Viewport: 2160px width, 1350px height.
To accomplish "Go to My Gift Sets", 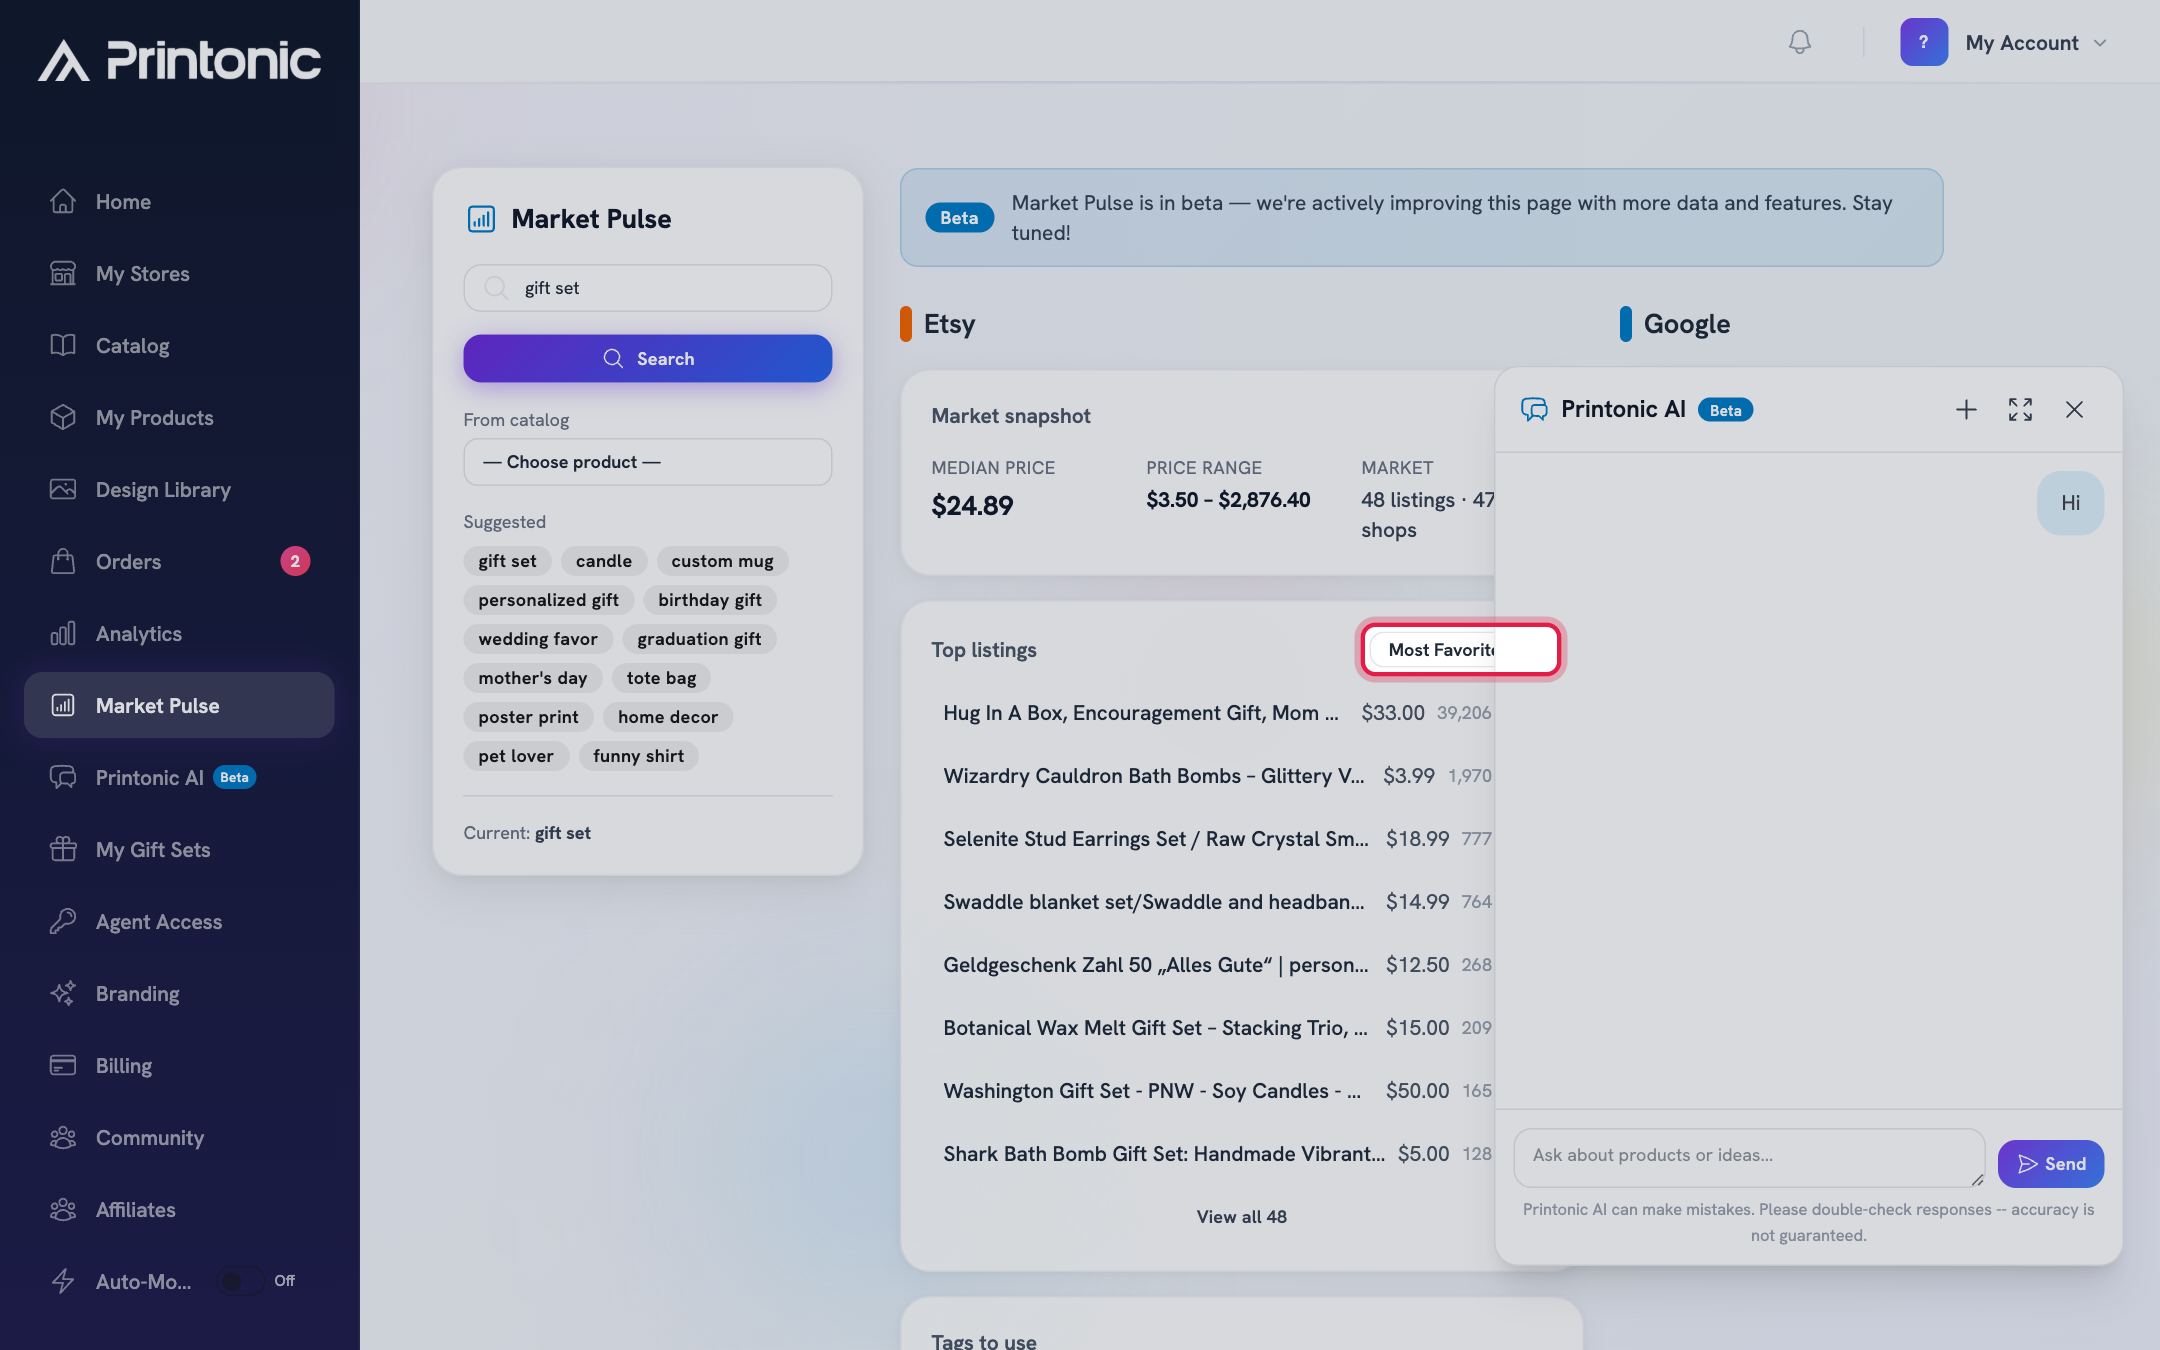I will [179, 850].
